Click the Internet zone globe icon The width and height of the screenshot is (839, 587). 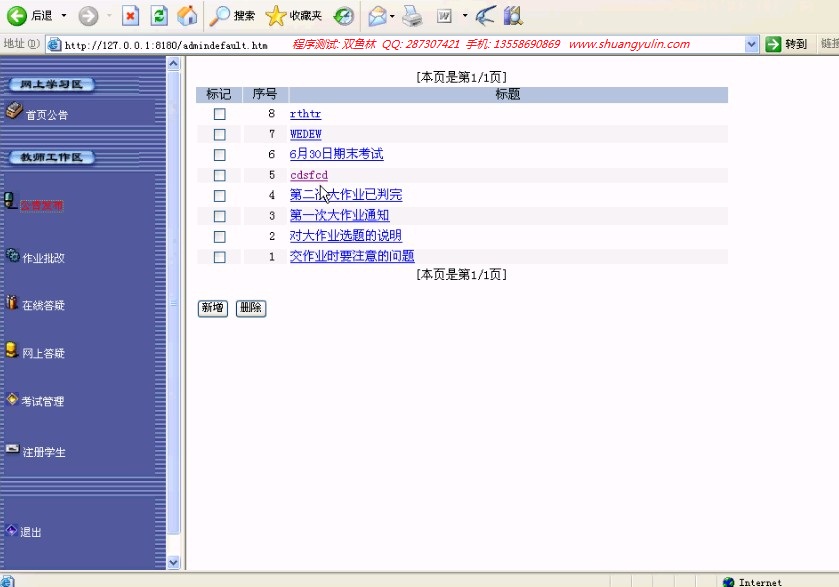[x=728, y=582]
